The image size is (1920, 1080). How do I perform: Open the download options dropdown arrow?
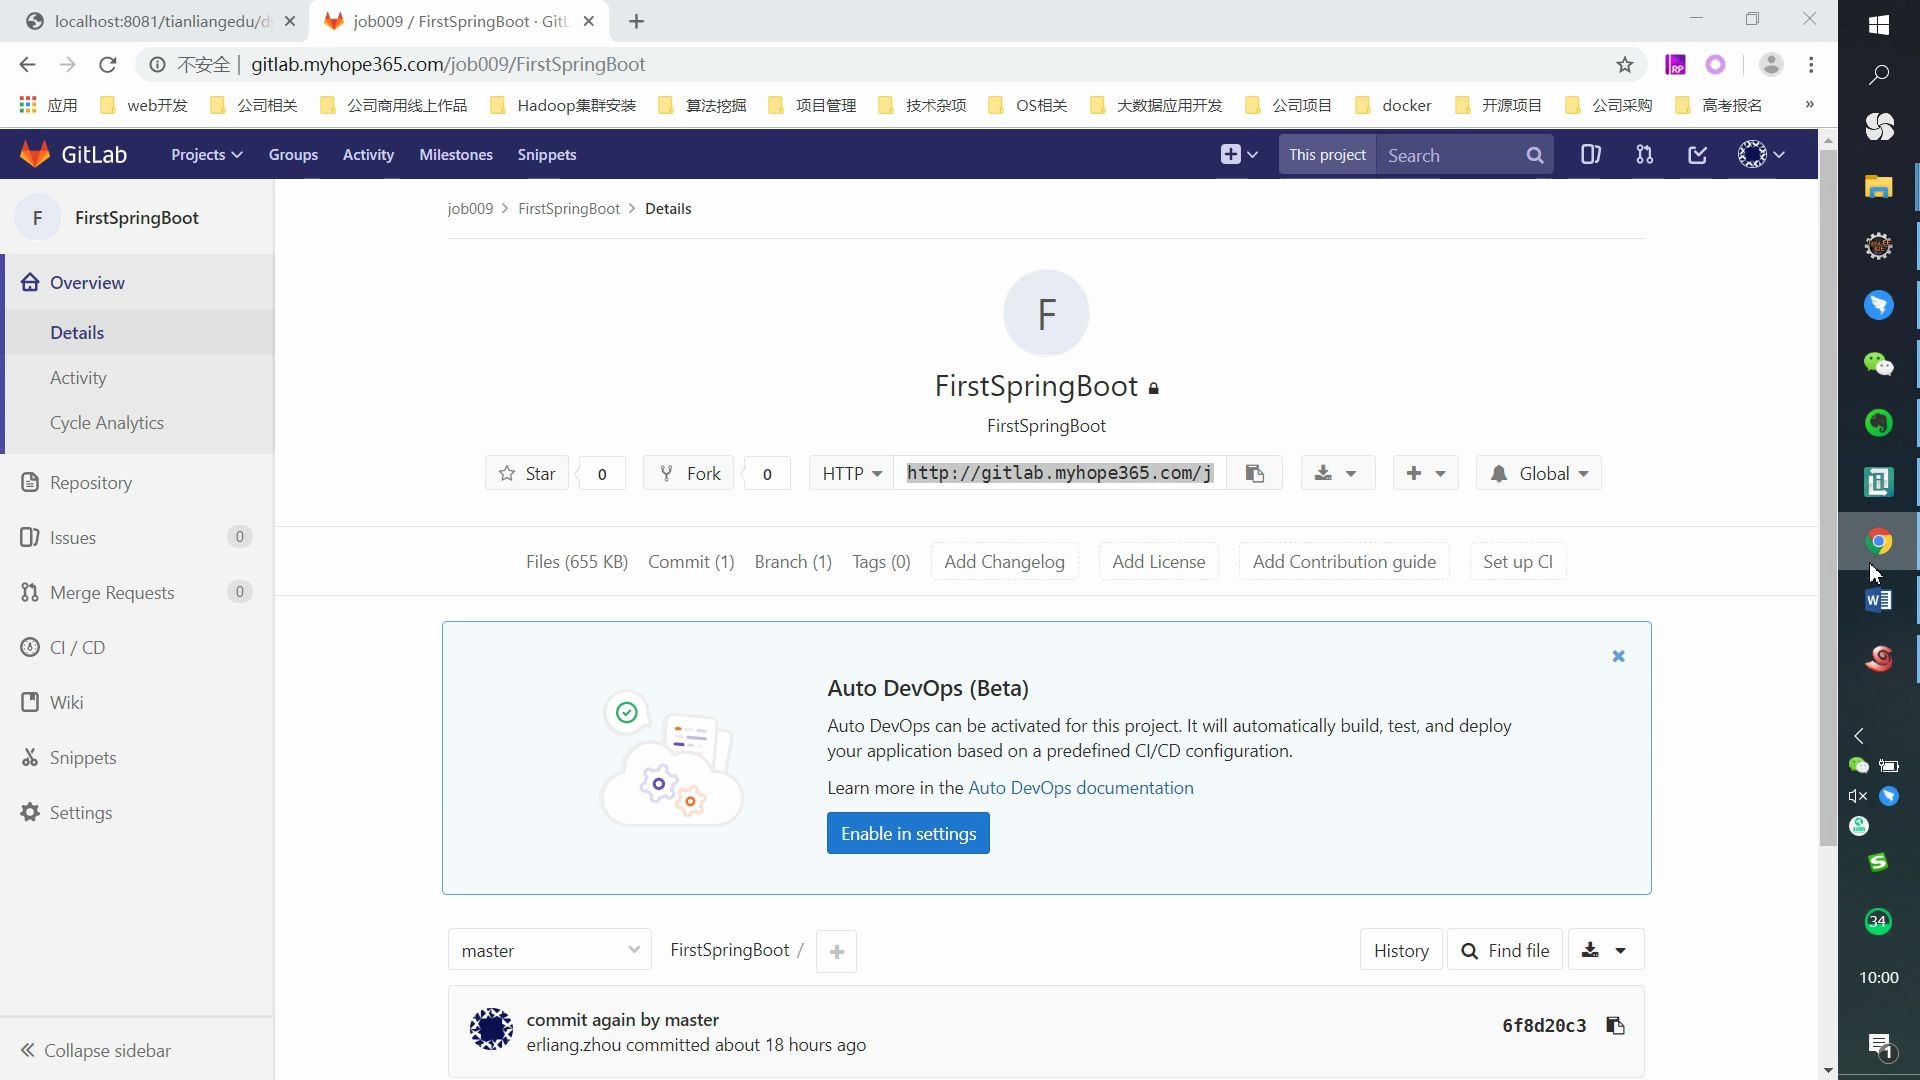click(x=1352, y=473)
